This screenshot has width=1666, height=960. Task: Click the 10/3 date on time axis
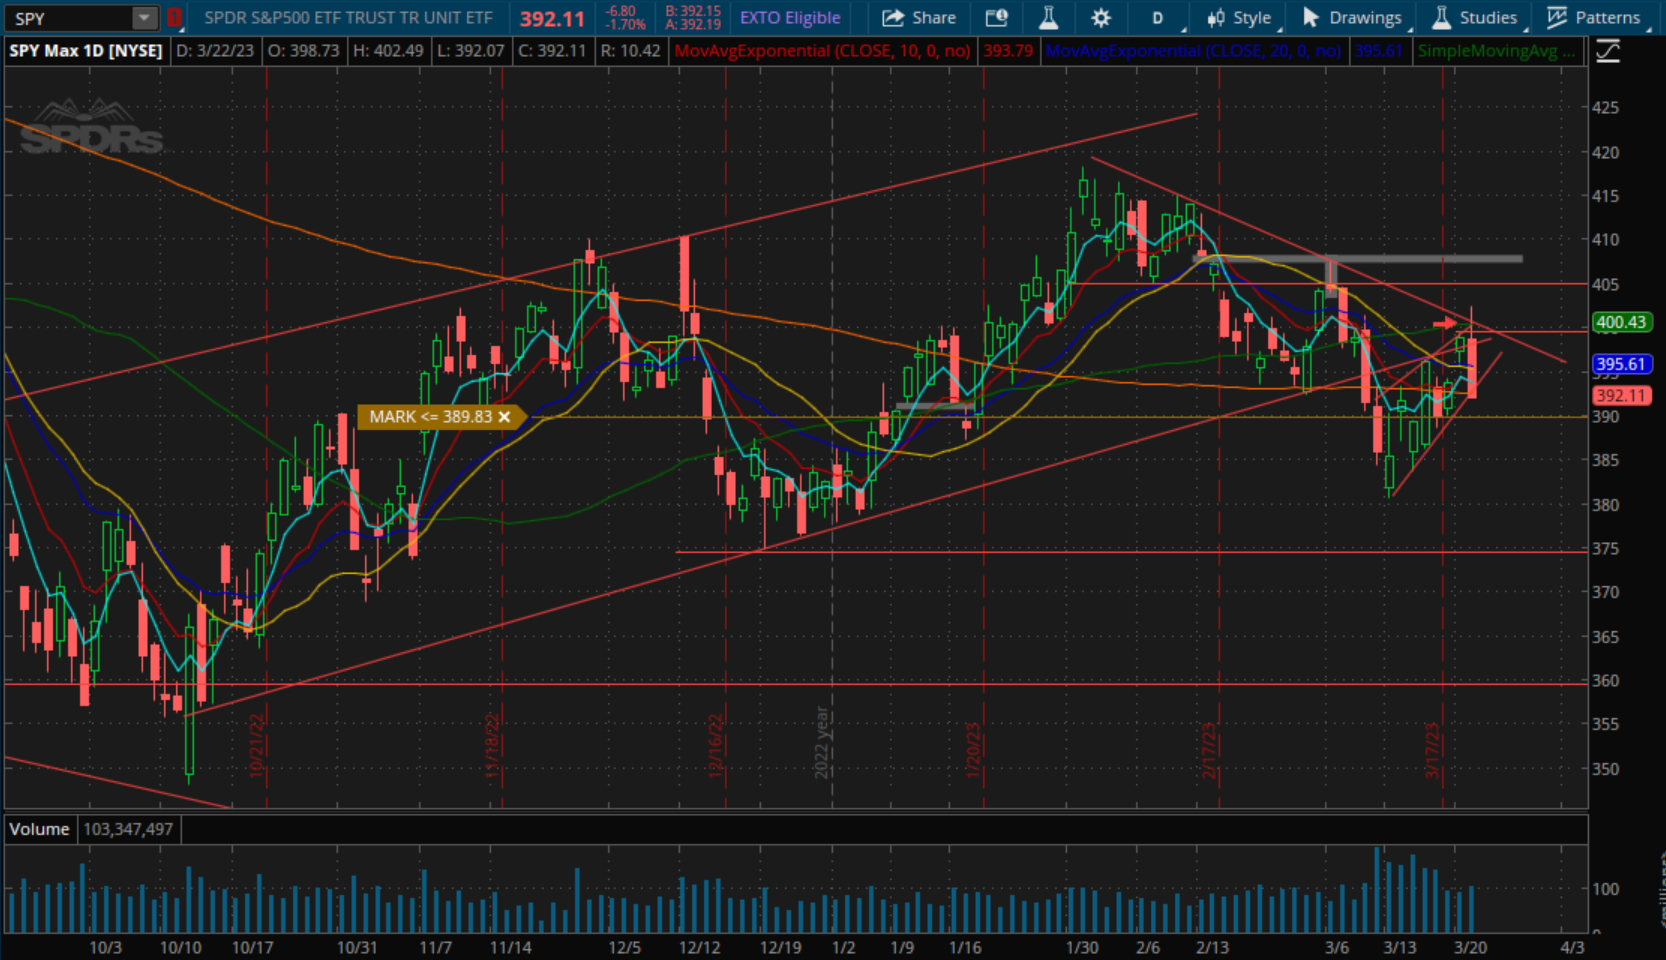[x=106, y=947]
